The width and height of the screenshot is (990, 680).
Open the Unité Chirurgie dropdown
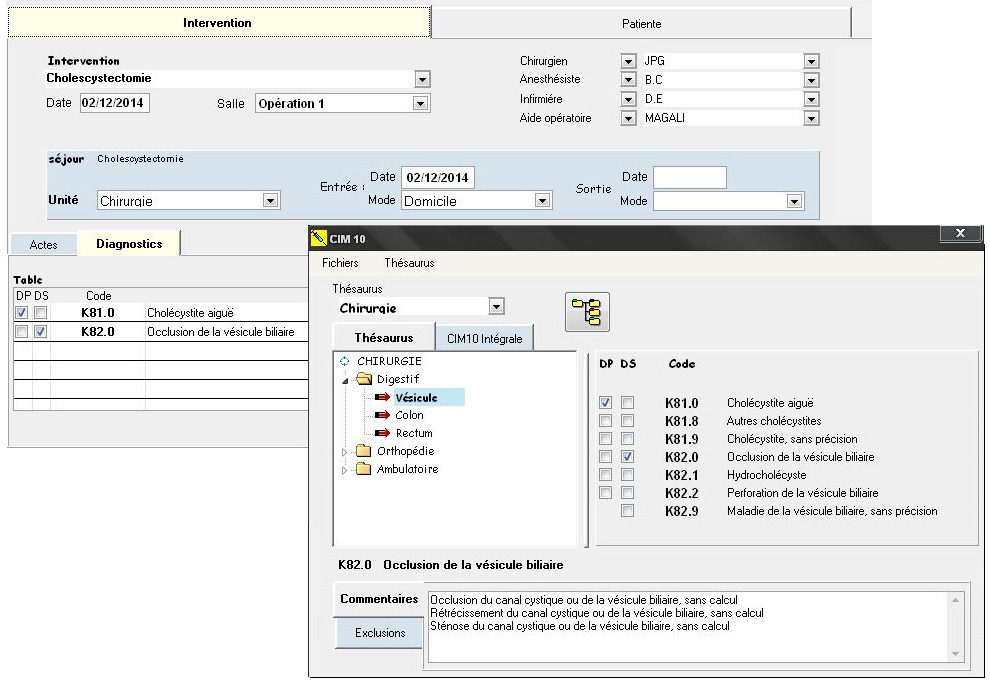point(270,201)
